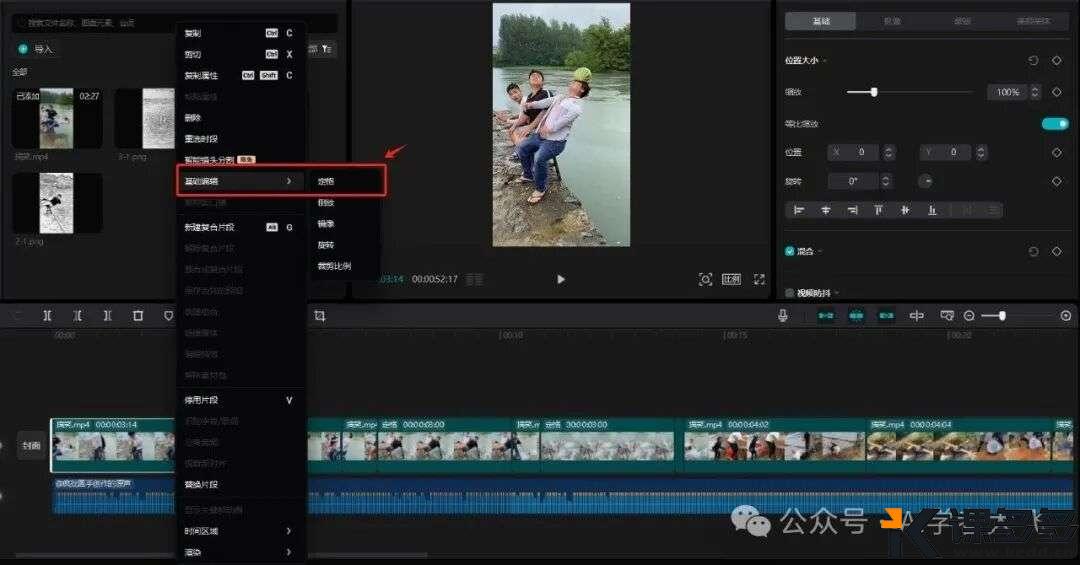Enable the 视频防抖 (stabilization) checkbox
1080x565 pixels.
pyautogui.click(x=790, y=293)
